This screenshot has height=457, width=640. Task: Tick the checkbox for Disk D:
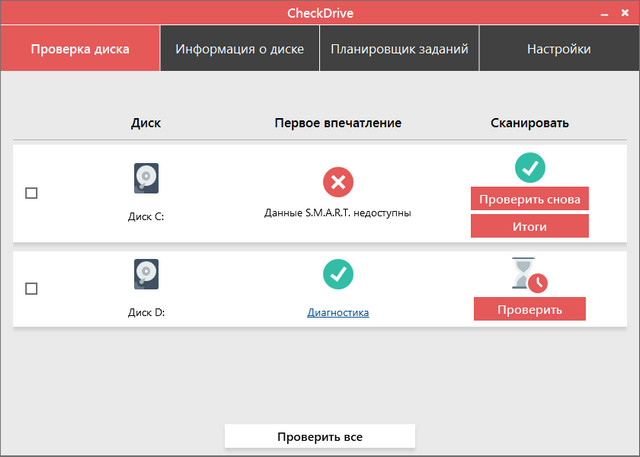[x=31, y=288]
